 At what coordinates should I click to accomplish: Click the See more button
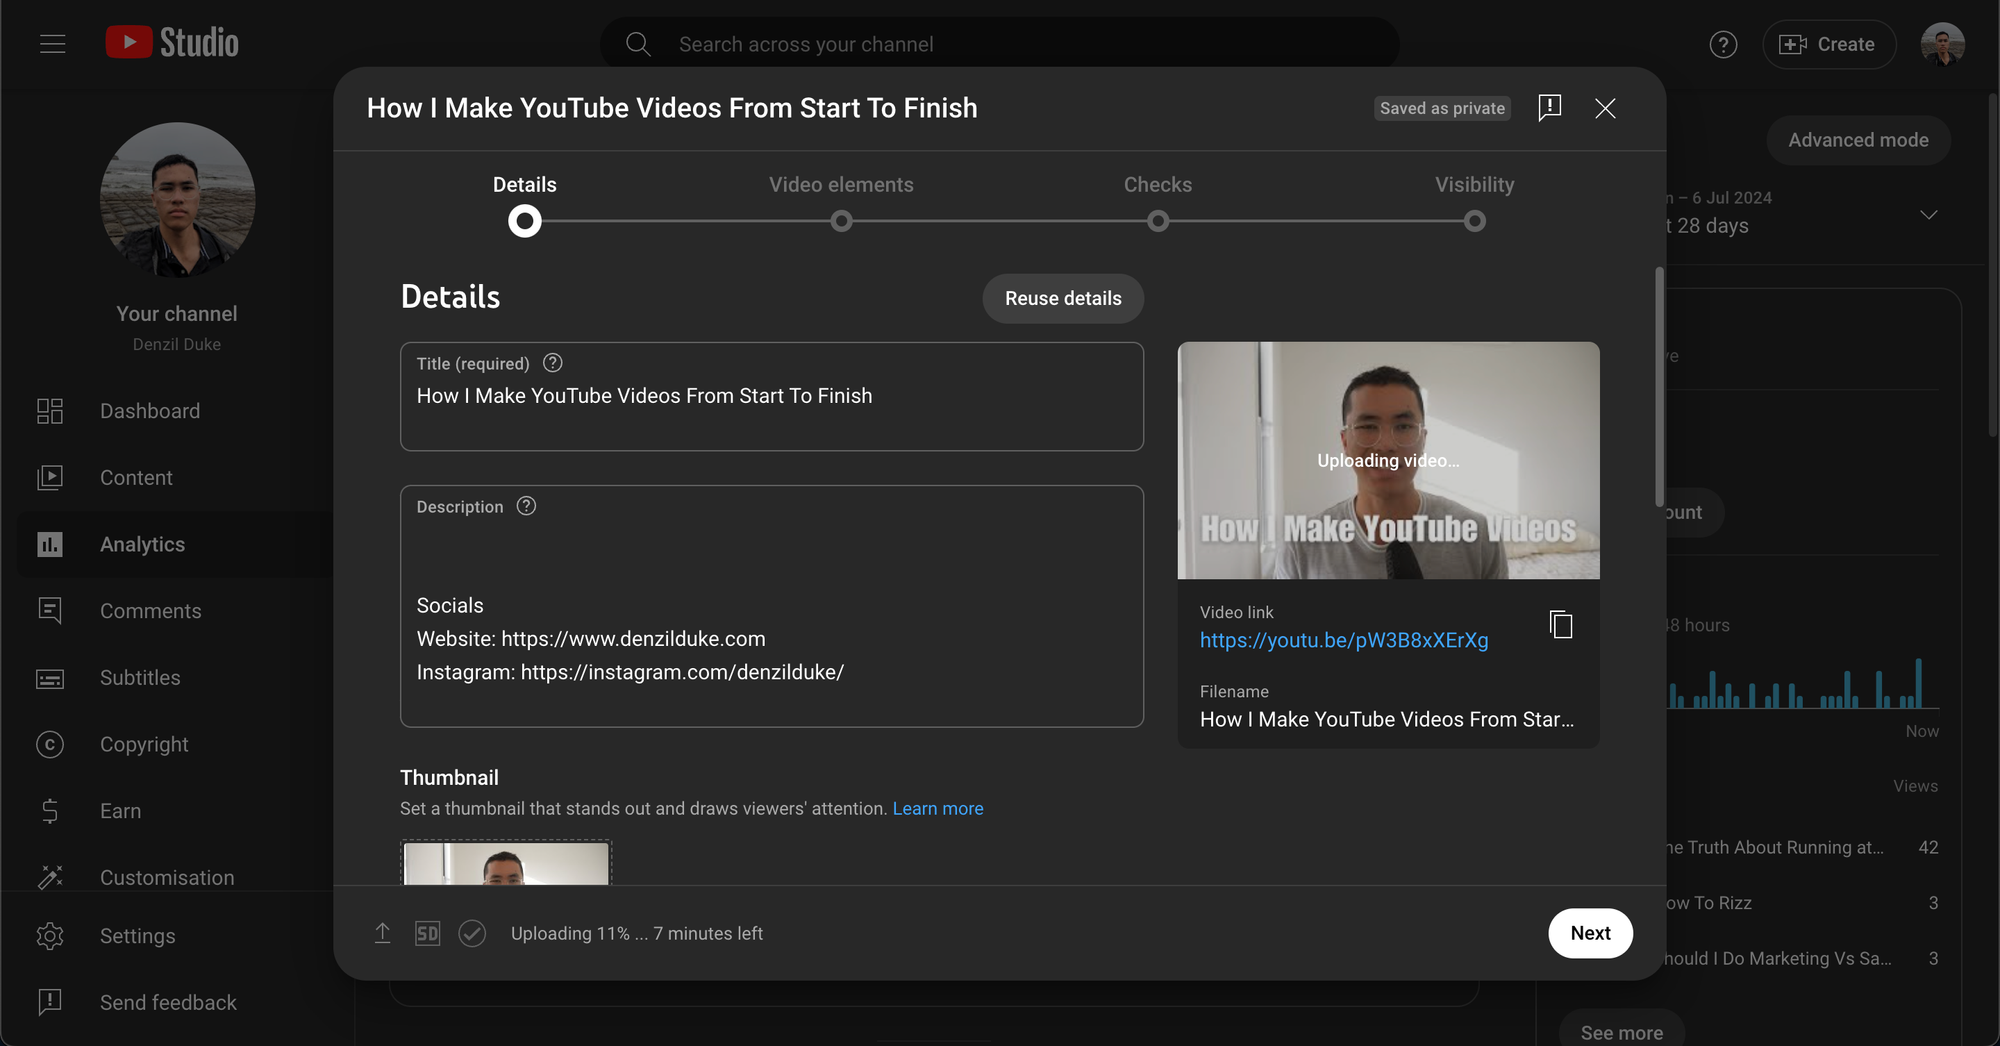click(x=1622, y=1032)
